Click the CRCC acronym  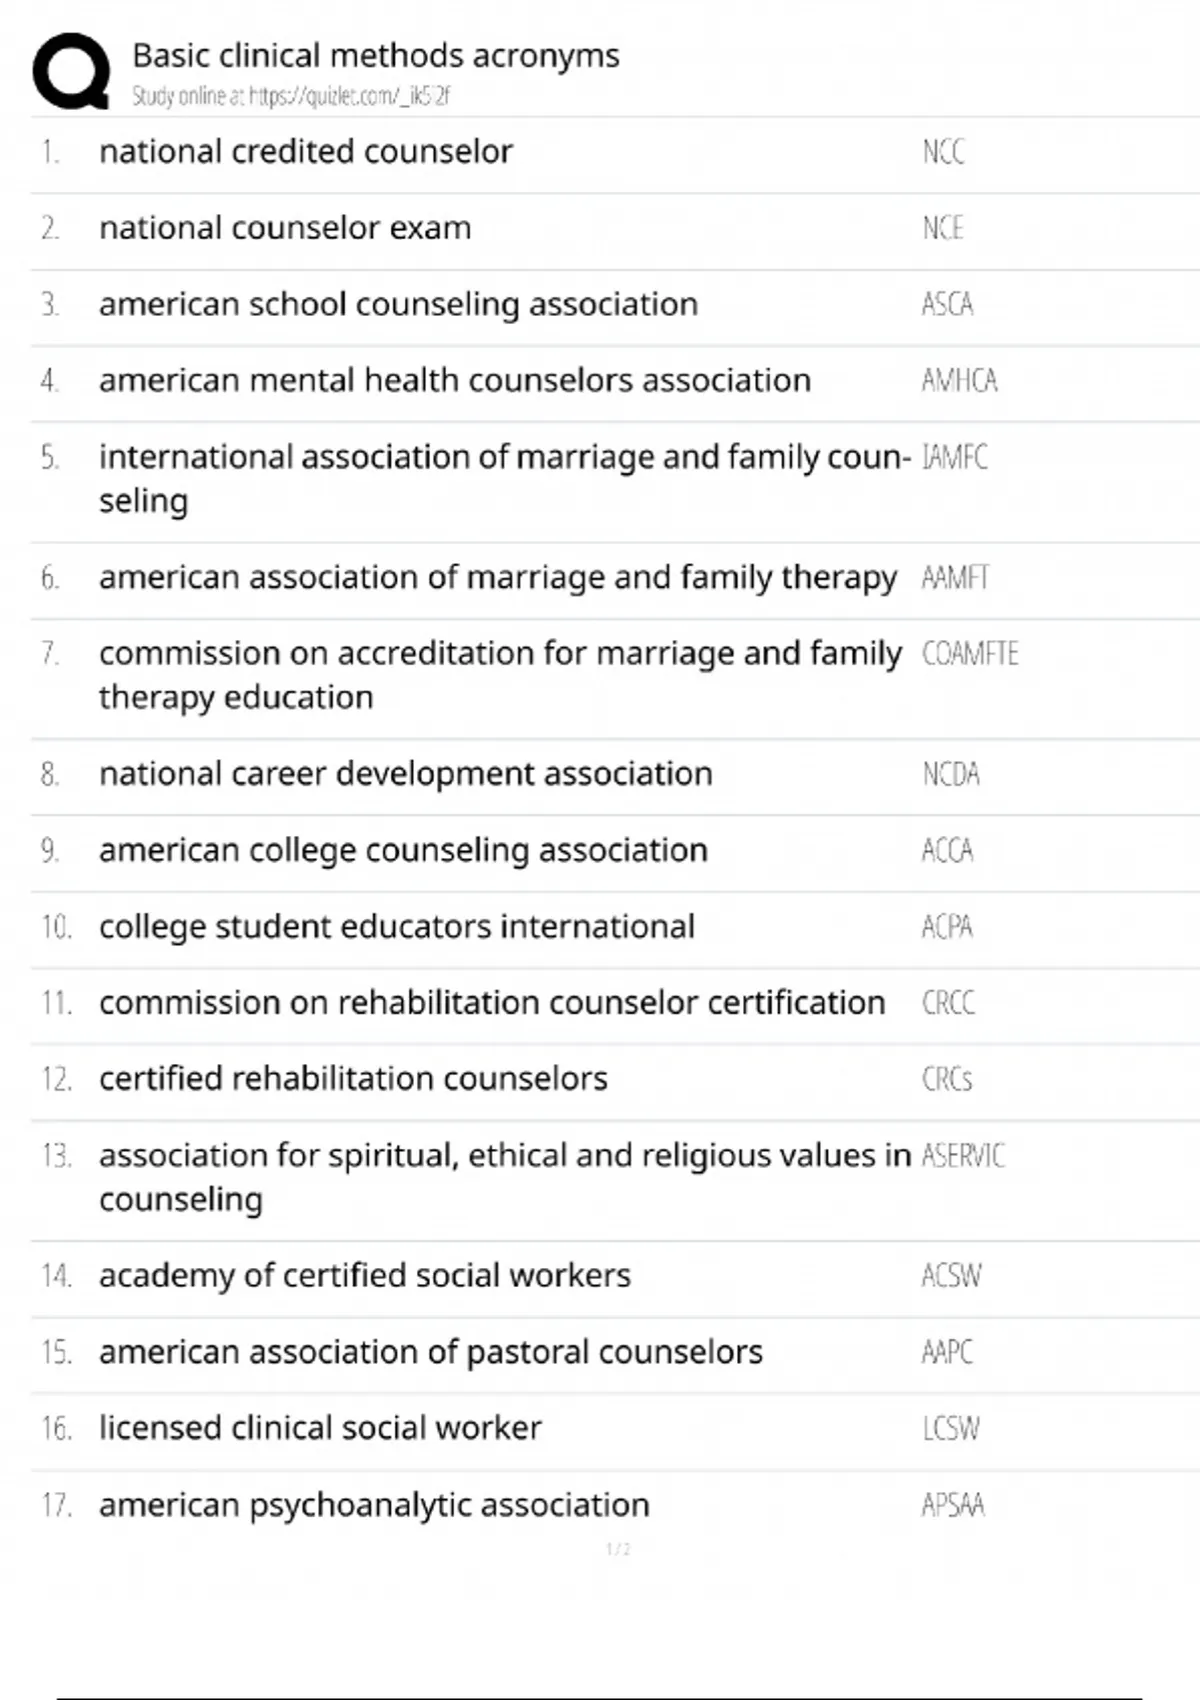(x=947, y=1003)
